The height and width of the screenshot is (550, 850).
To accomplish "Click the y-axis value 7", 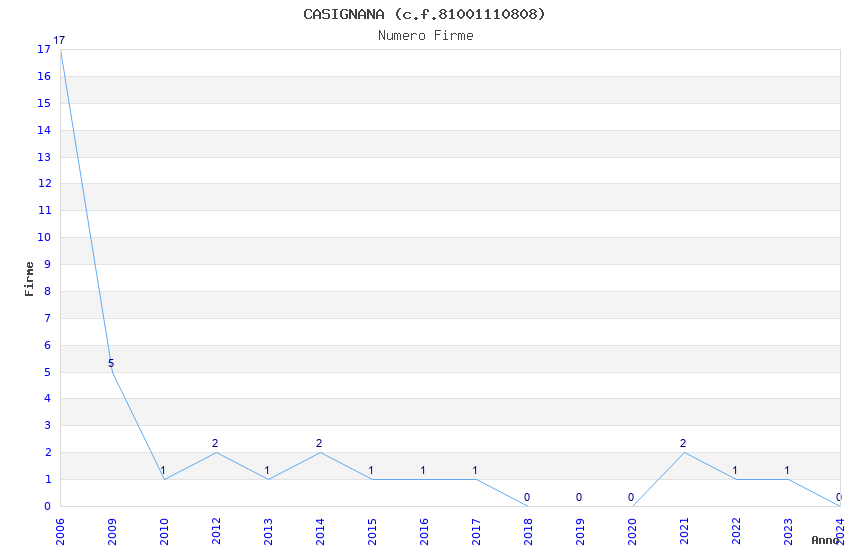I will [x=48, y=318].
